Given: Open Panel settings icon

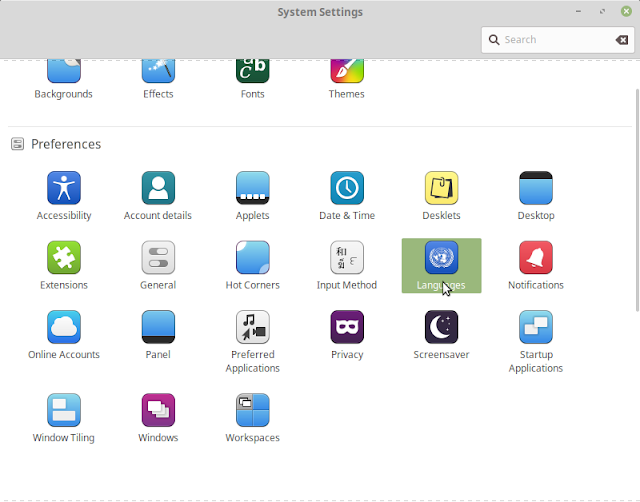Looking at the screenshot, I should pos(158,327).
